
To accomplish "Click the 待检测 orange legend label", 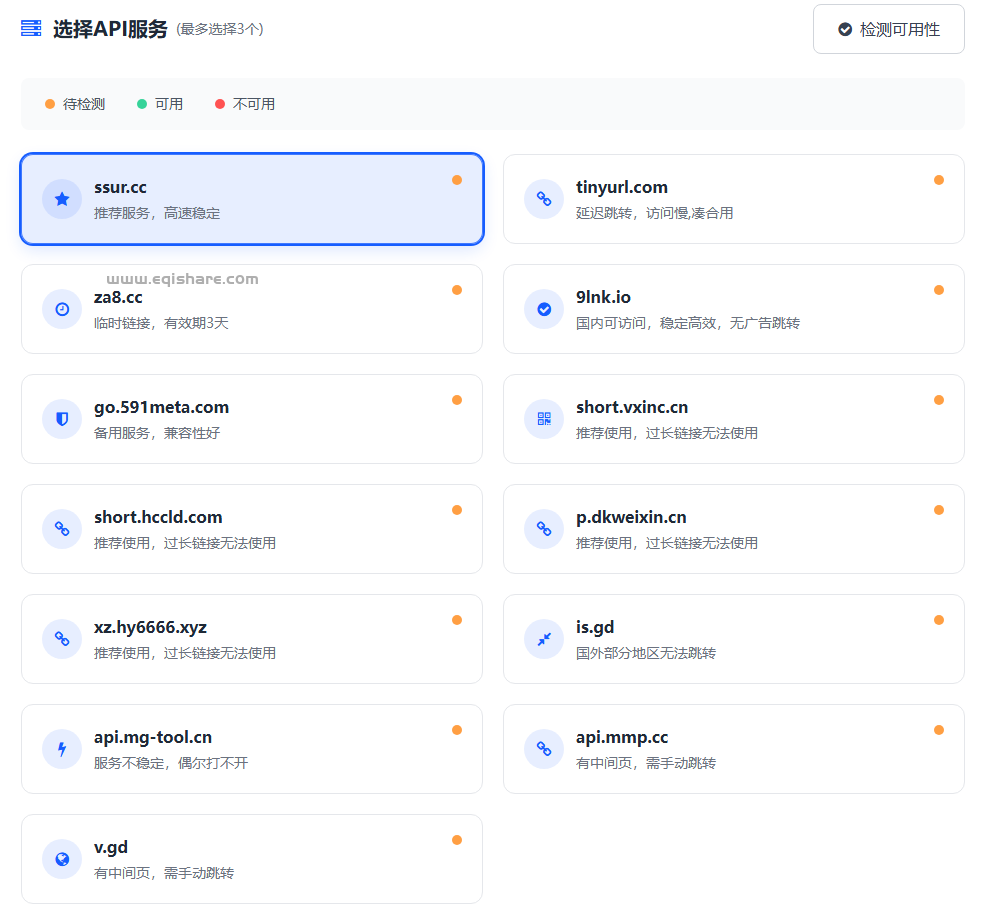I will click(x=83, y=104).
